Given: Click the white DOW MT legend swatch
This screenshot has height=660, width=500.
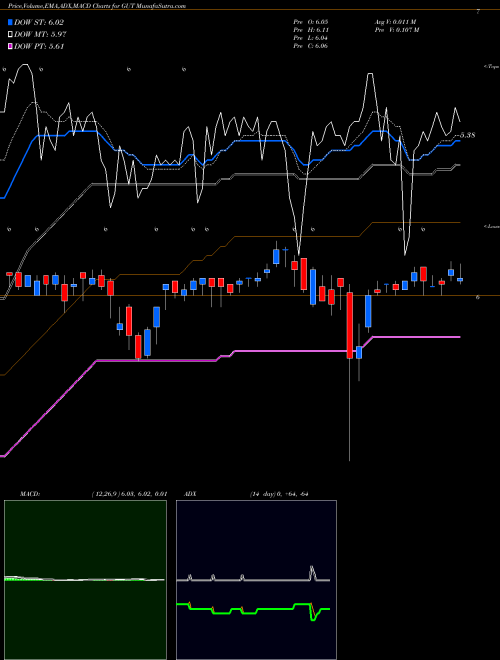Looking at the screenshot, I should [x=10, y=35].
